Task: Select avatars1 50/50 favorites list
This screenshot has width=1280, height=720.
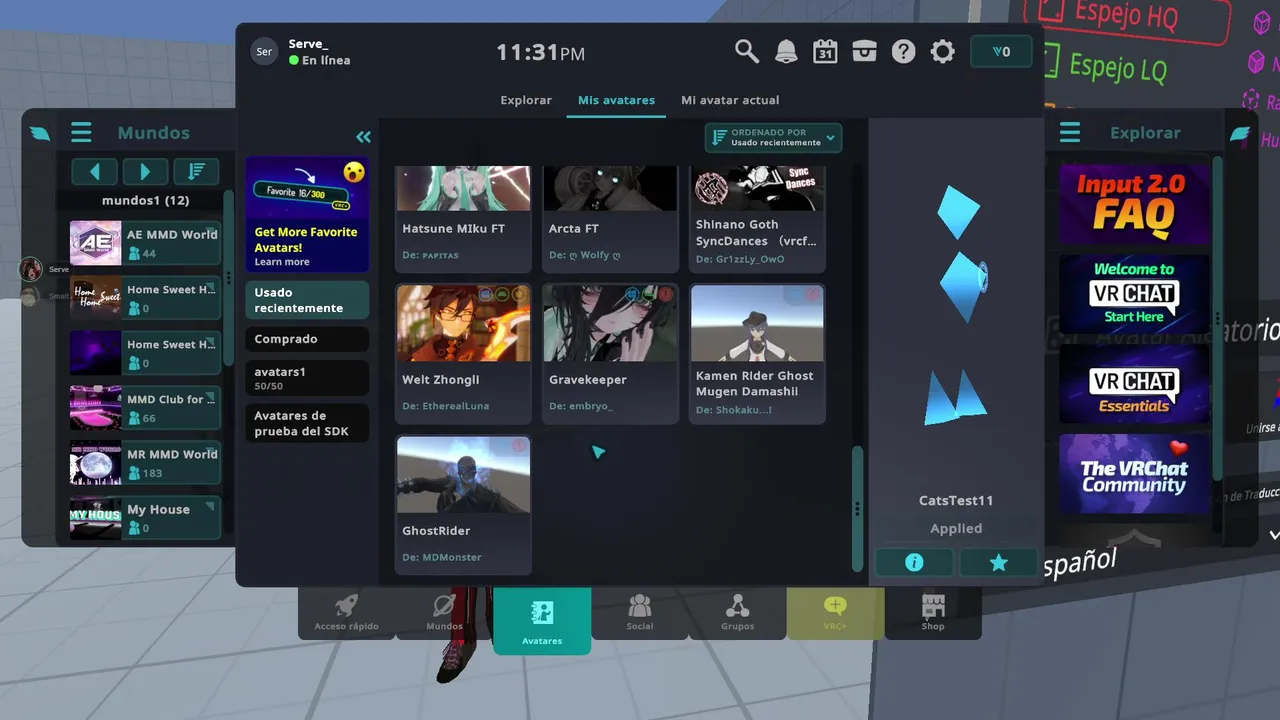Action: click(x=307, y=378)
